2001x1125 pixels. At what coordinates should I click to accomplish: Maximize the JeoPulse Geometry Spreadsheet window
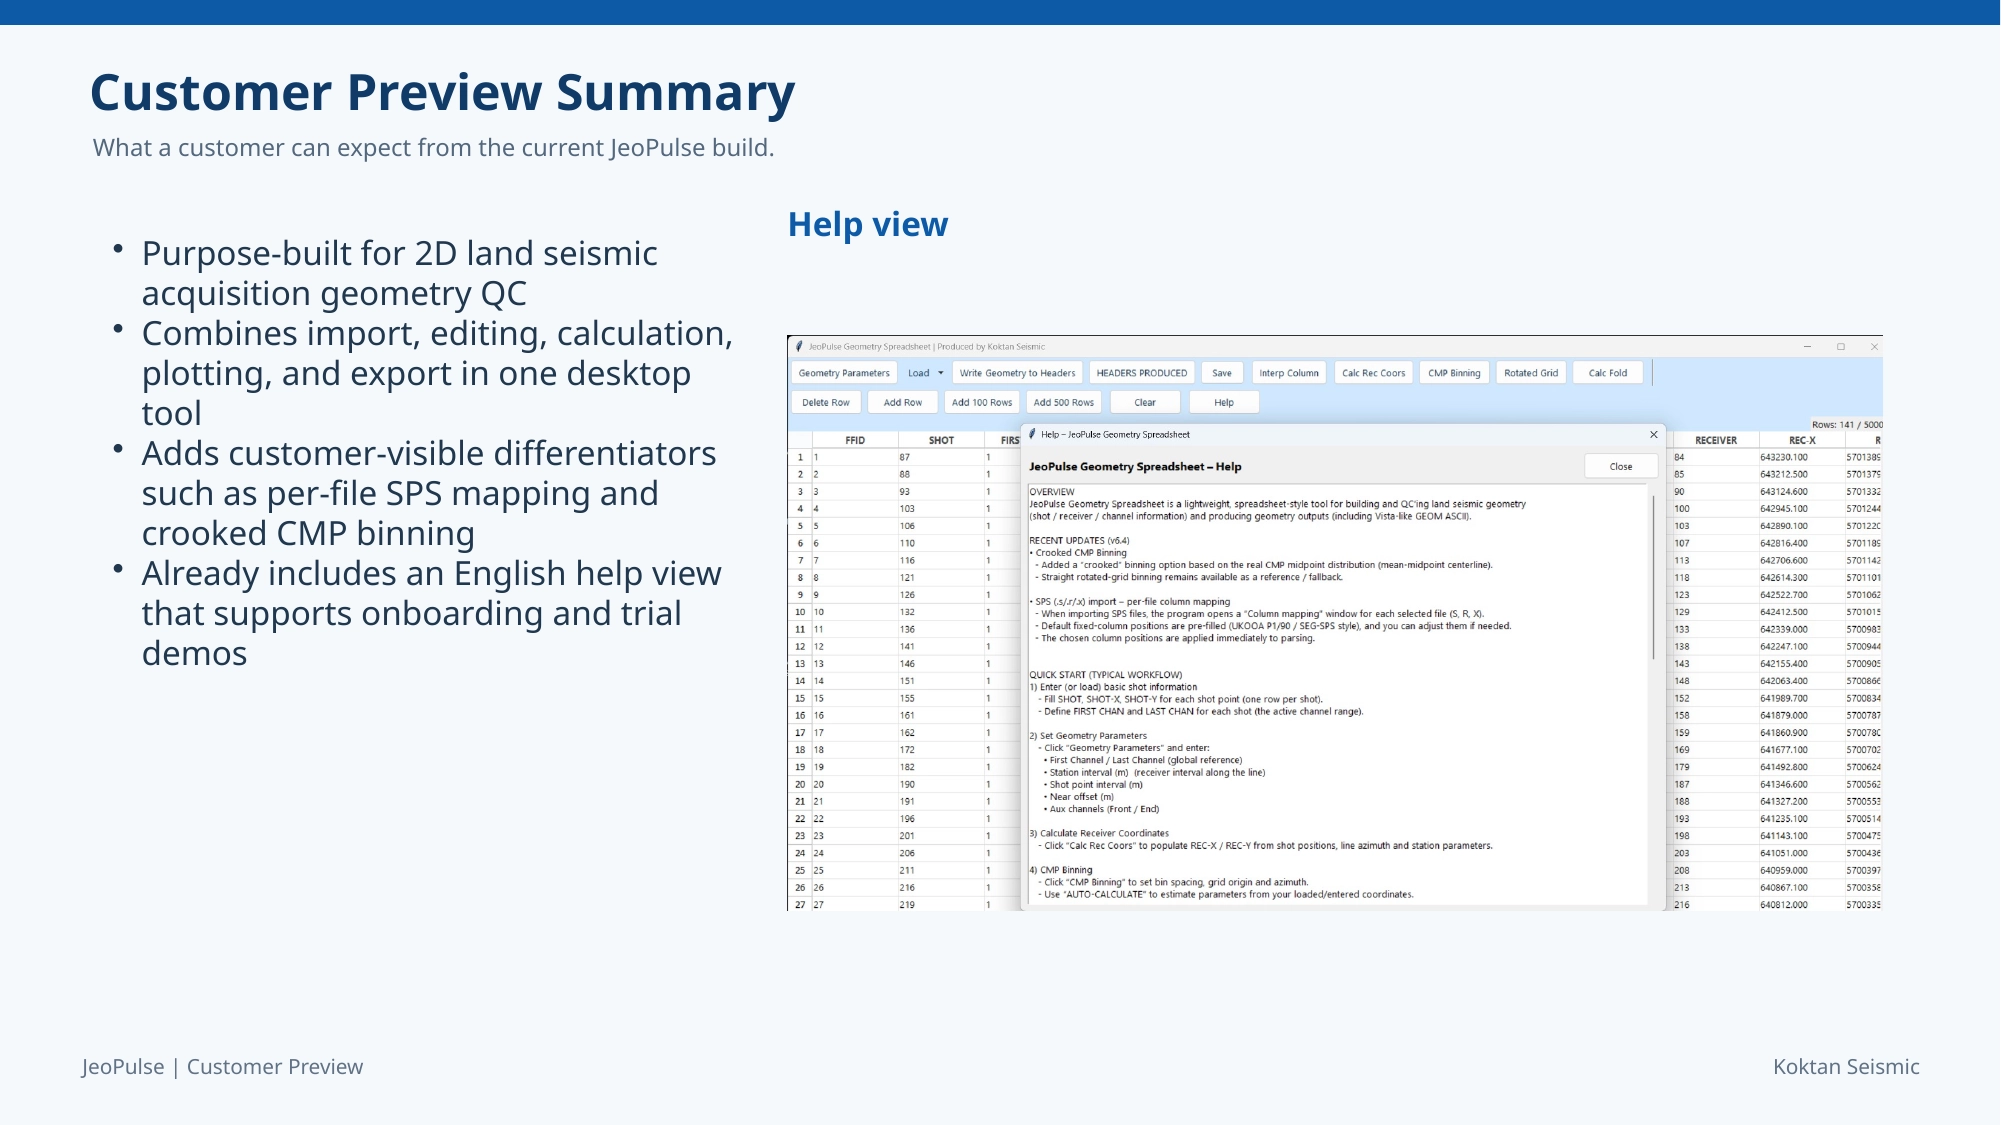1841,347
